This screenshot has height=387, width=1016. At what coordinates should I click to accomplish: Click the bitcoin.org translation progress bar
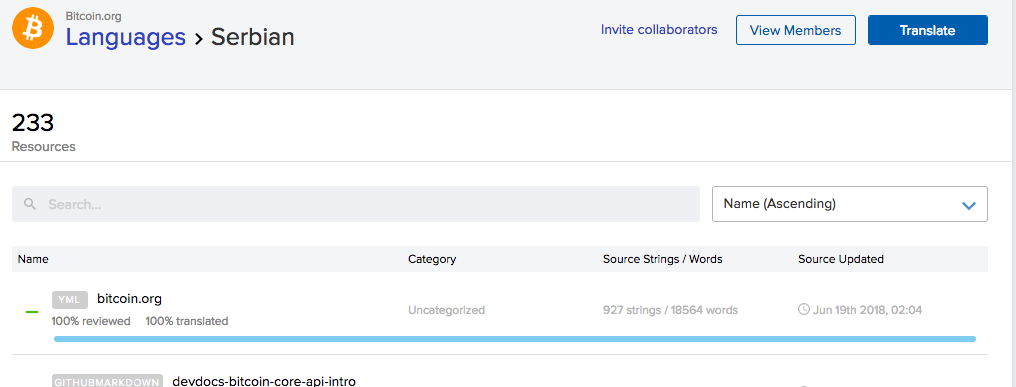[x=515, y=338]
